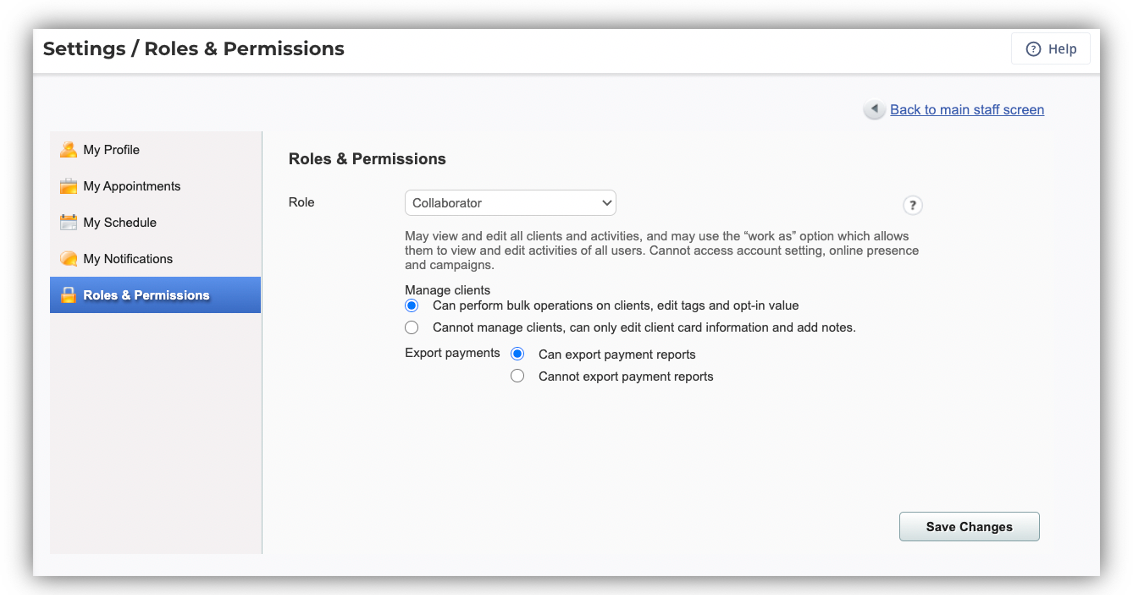Click the Help circle question icon
The image size is (1135, 595).
coord(1033,49)
